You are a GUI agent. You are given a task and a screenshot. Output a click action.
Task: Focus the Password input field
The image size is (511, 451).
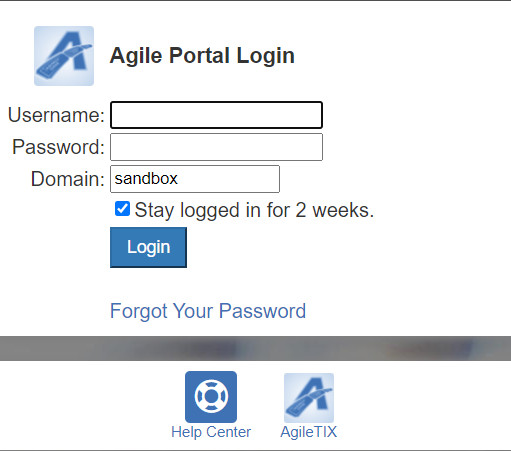(216, 147)
